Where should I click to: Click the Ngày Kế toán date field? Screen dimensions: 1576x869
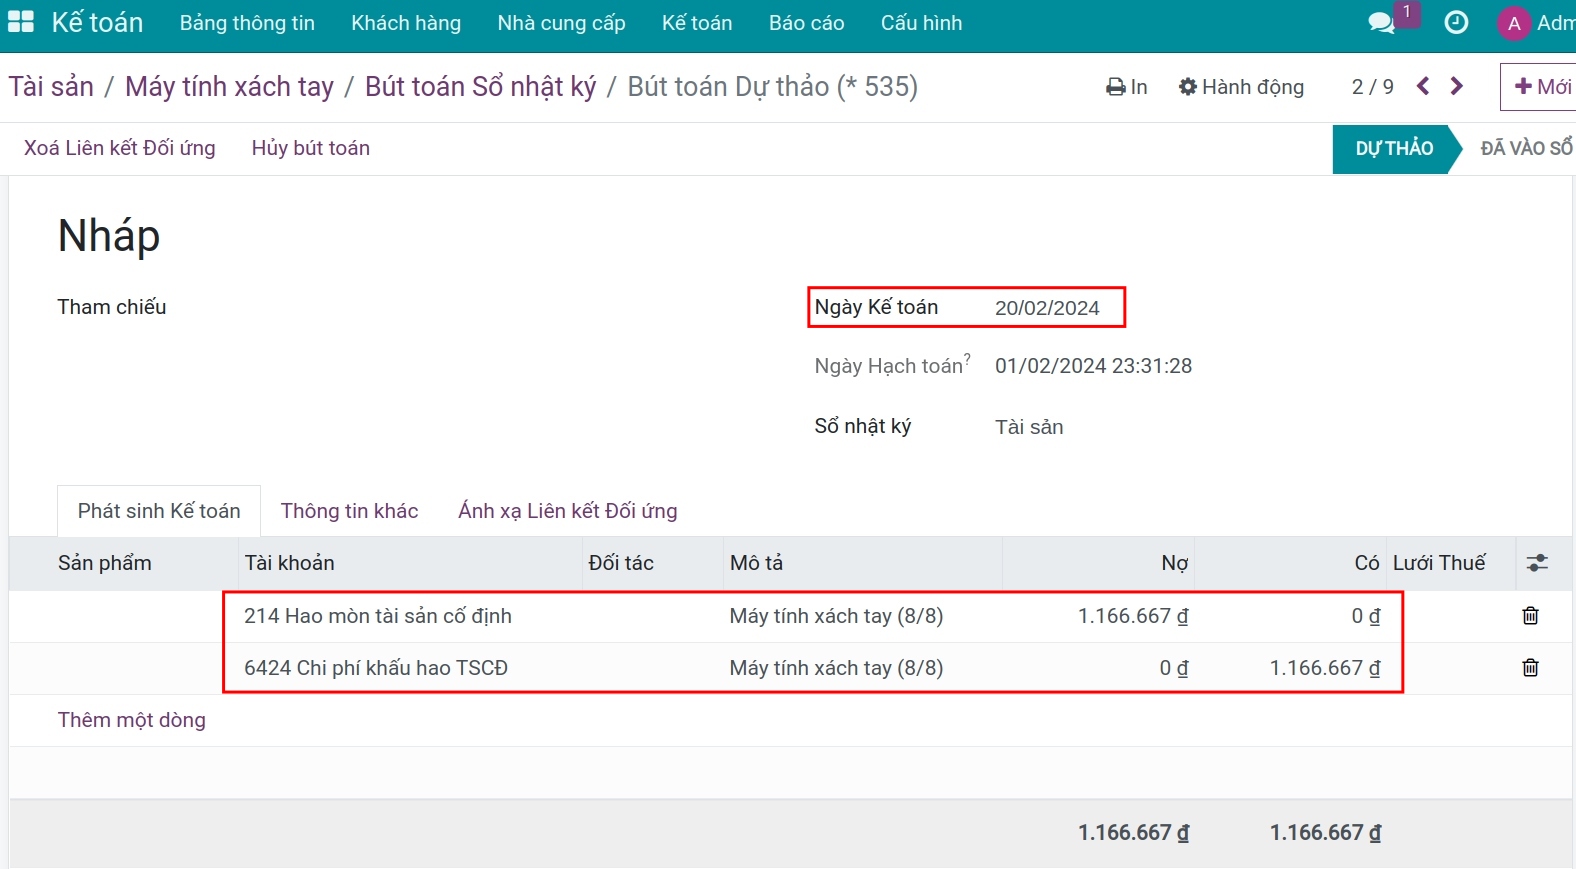1047,308
